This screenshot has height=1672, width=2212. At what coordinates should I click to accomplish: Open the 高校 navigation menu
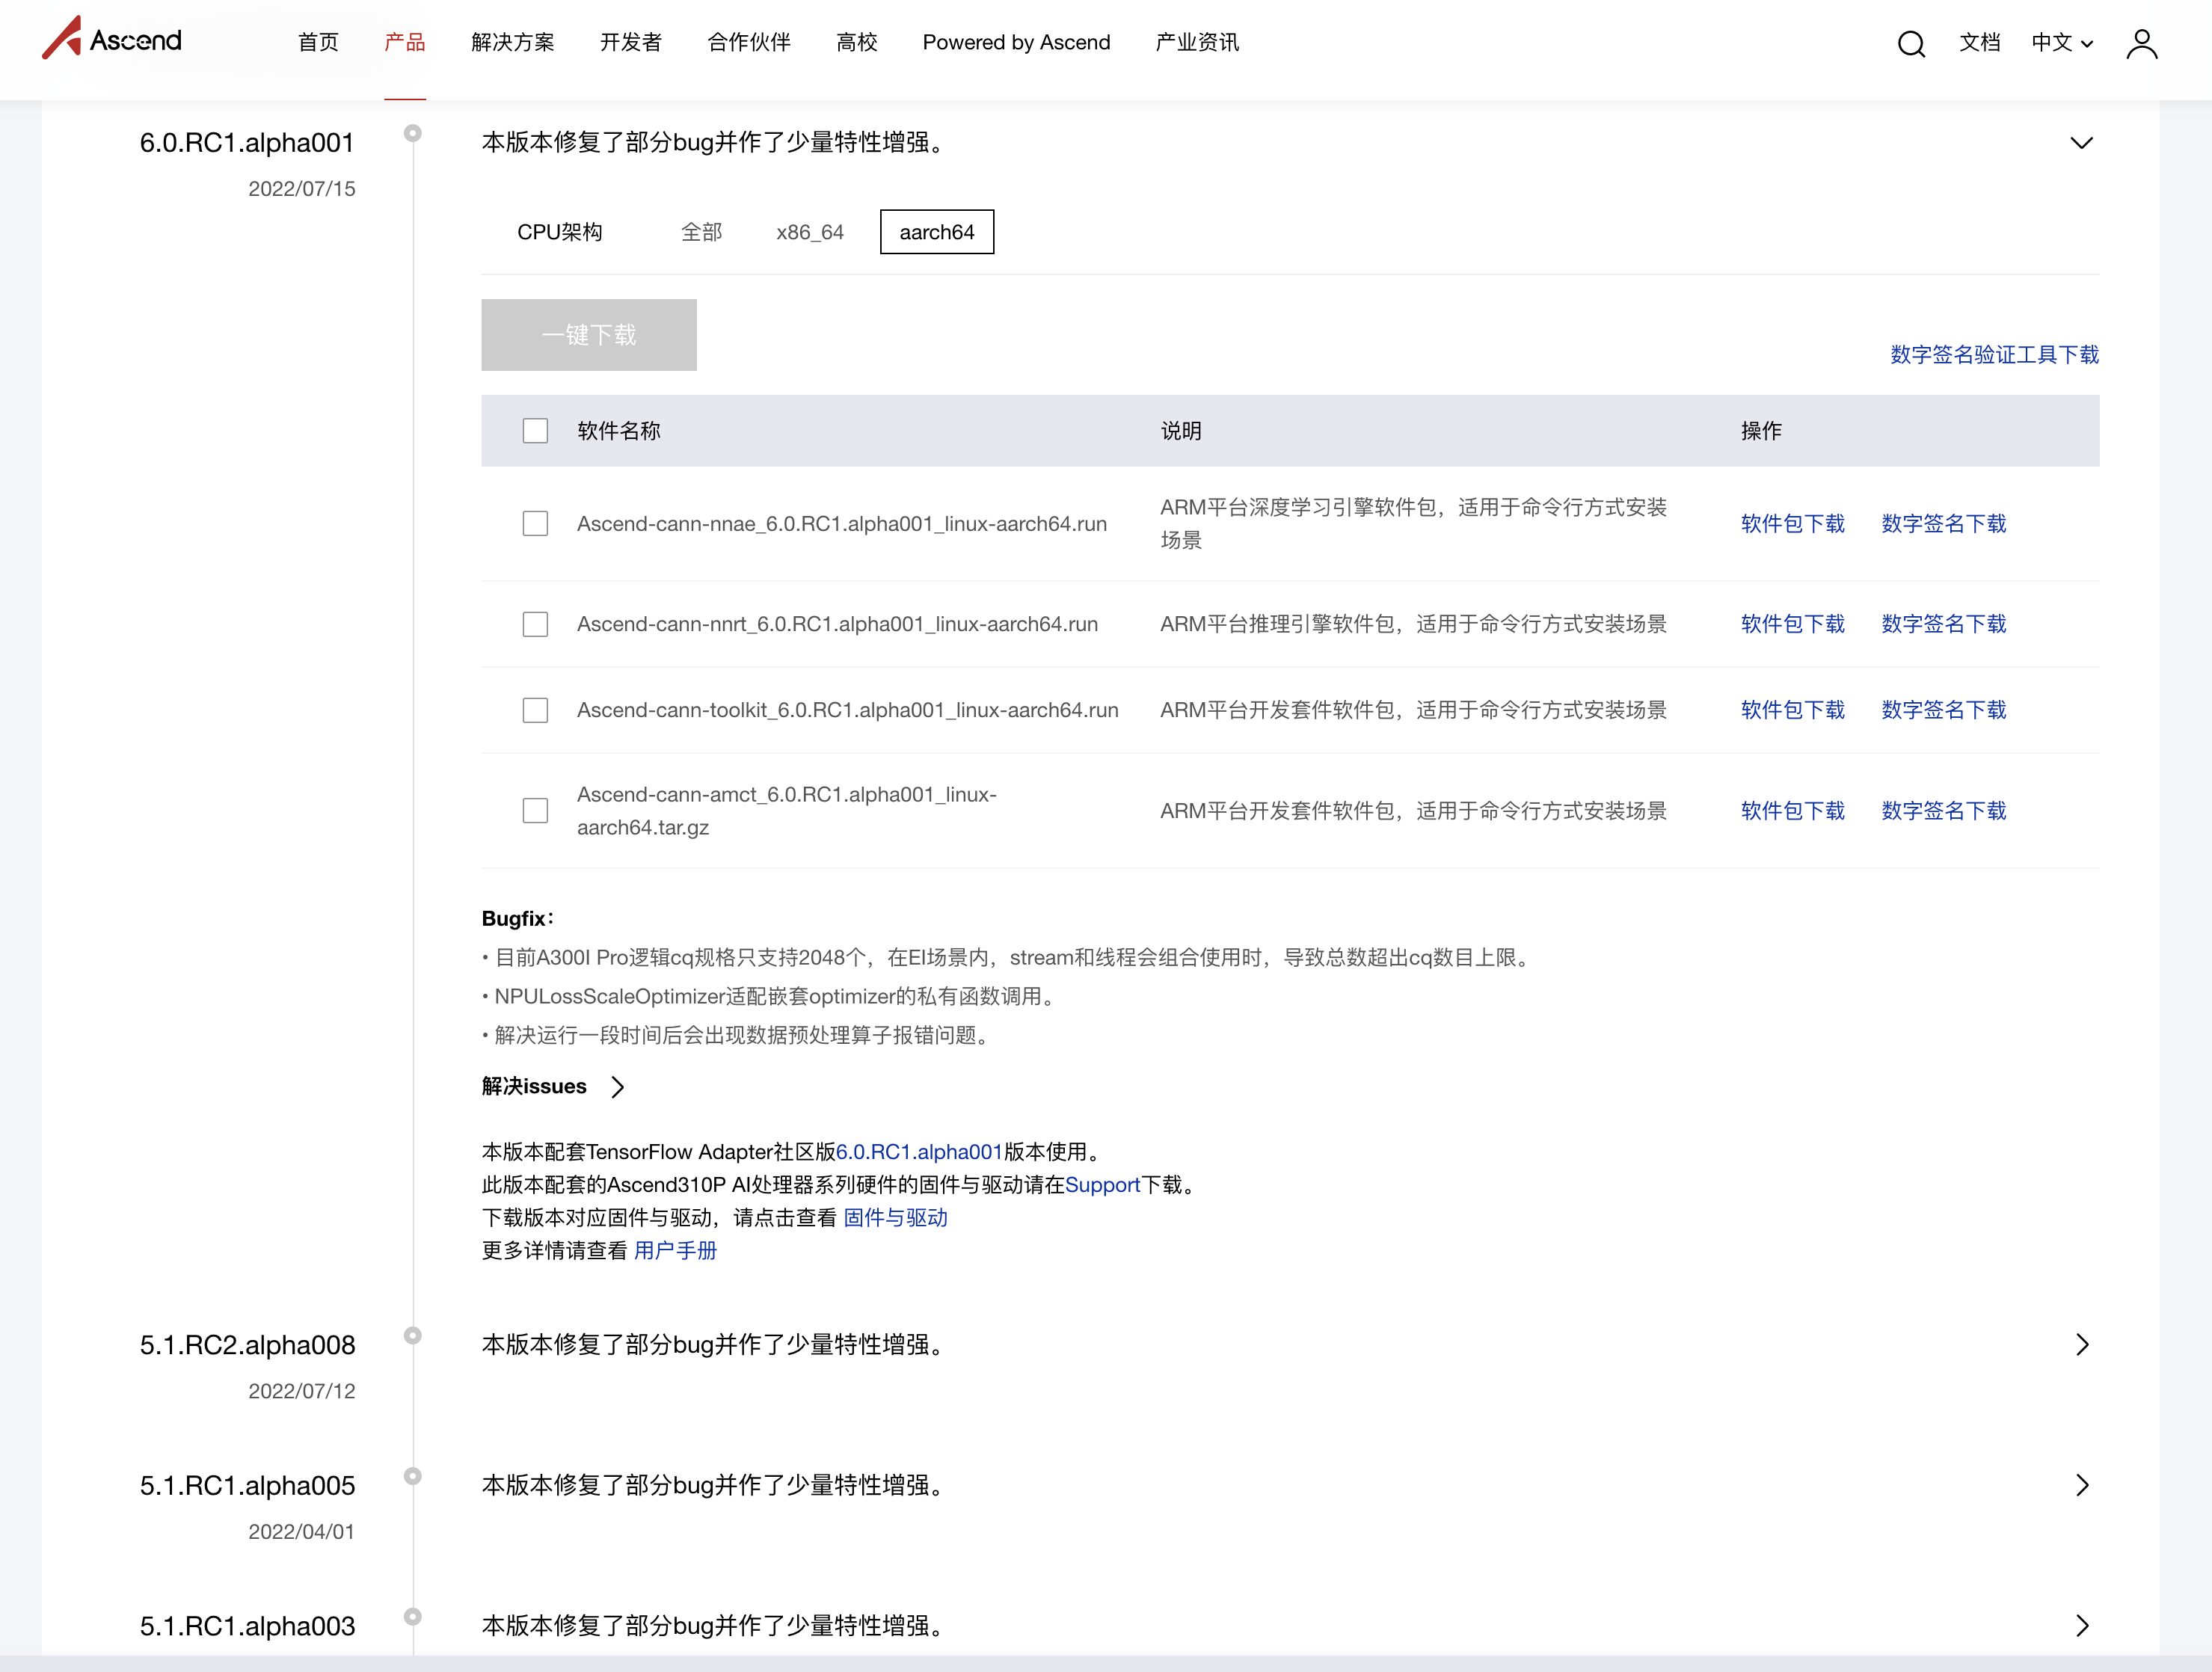pyautogui.click(x=857, y=42)
